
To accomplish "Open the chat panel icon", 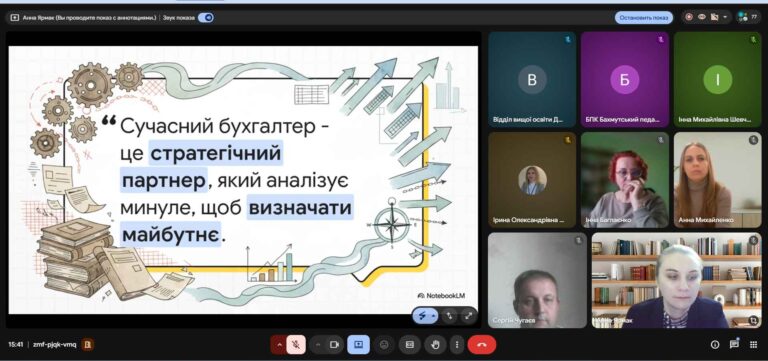I will [734, 344].
